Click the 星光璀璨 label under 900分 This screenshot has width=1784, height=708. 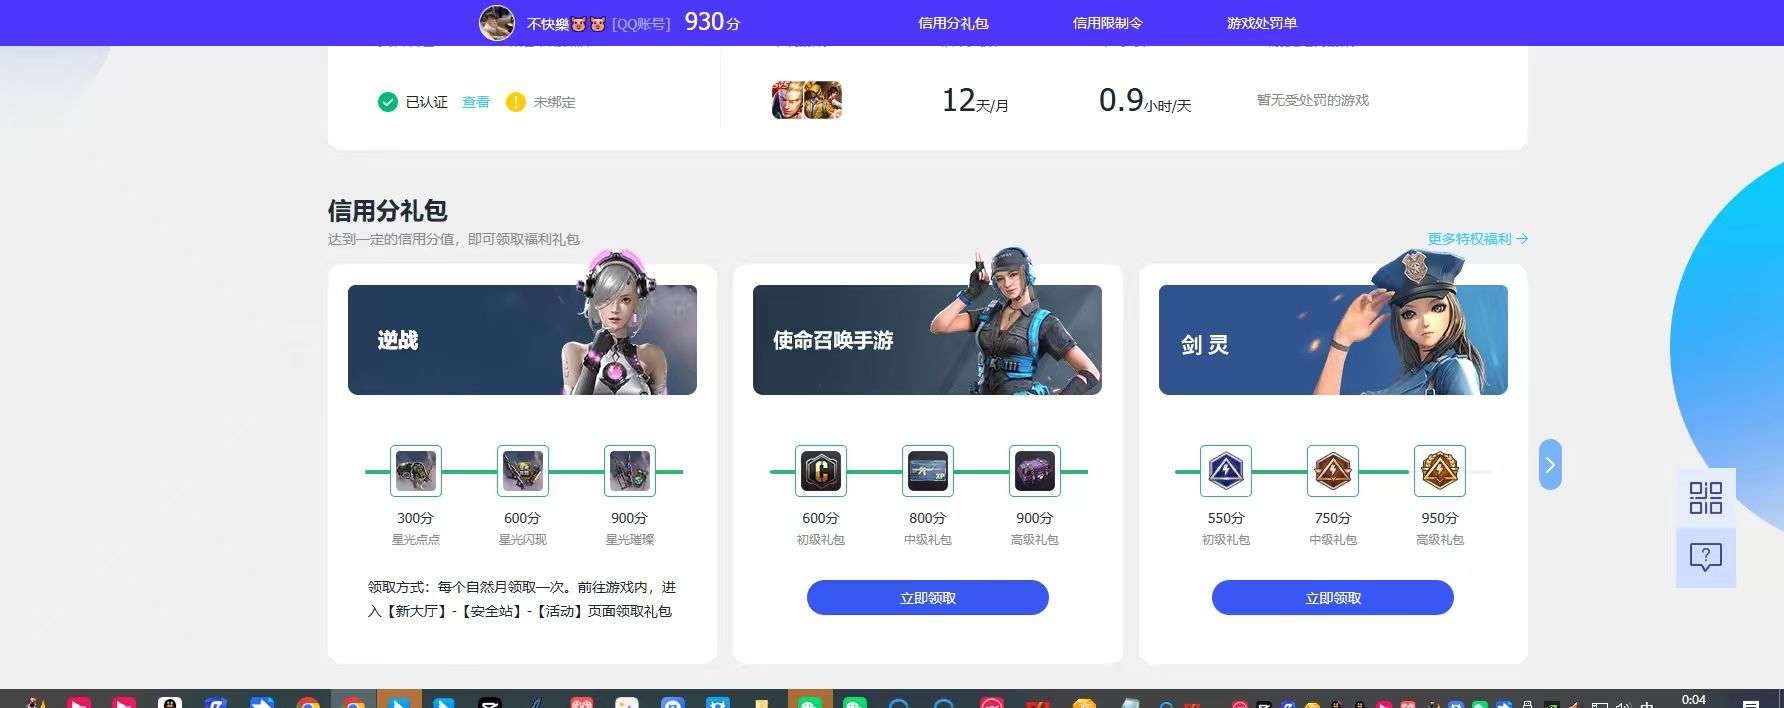click(630, 540)
